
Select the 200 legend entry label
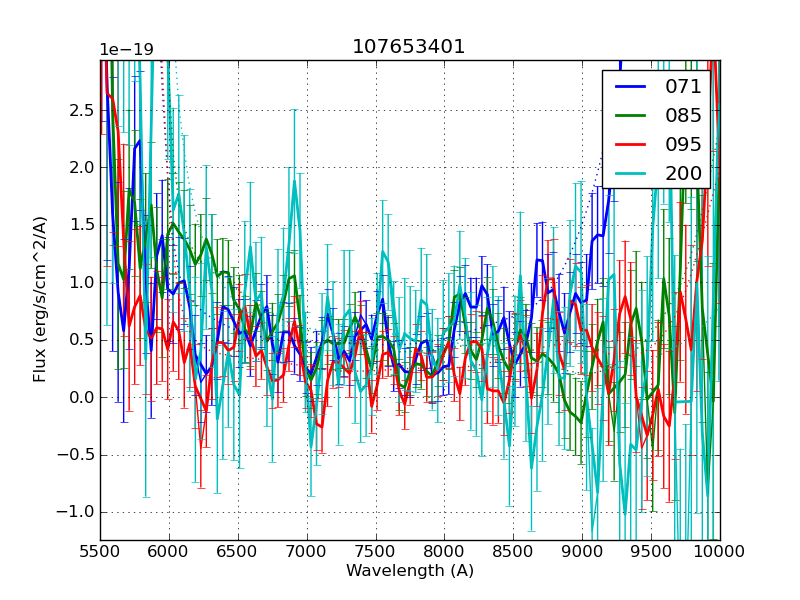683,173
